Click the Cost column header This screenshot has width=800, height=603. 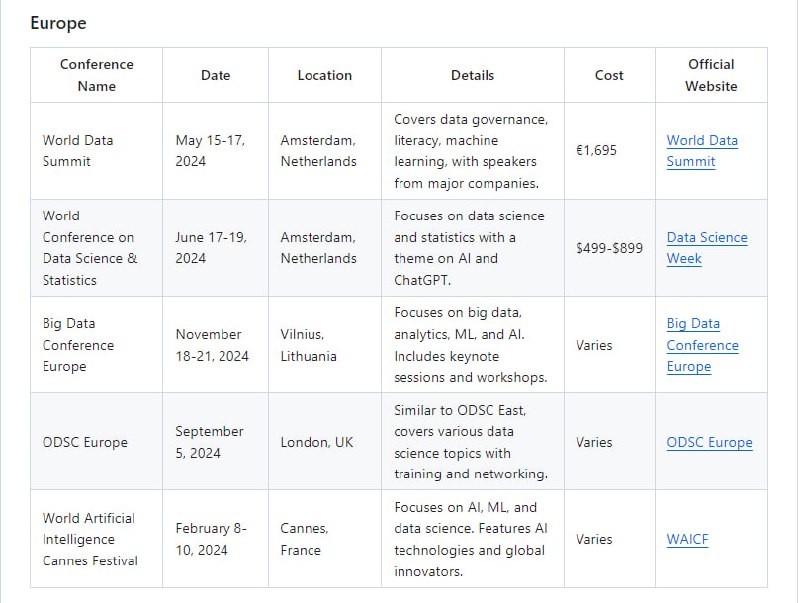[609, 75]
